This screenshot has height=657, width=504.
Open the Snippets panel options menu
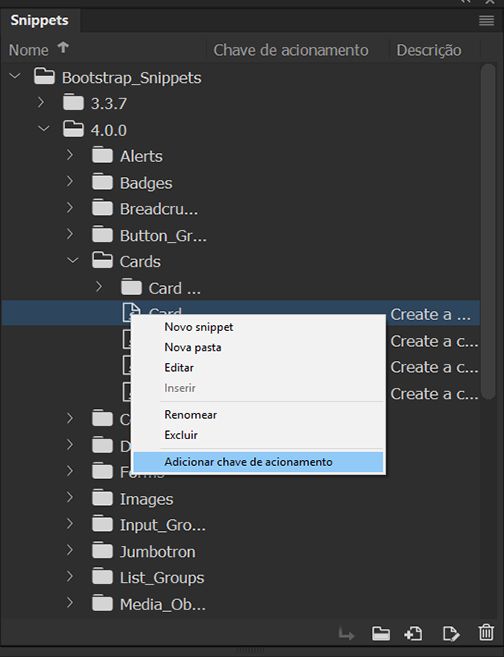pos(486,20)
